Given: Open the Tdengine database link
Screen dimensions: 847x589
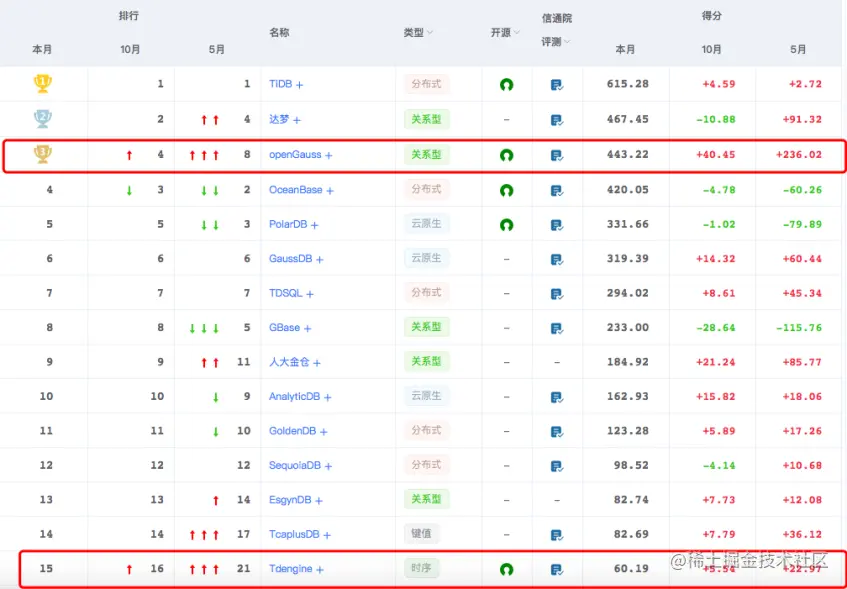Looking at the screenshot, I should click(291, 568).
